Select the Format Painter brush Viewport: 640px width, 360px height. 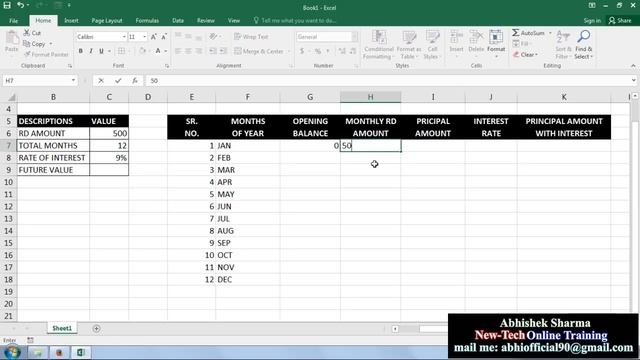pos(27,54)
